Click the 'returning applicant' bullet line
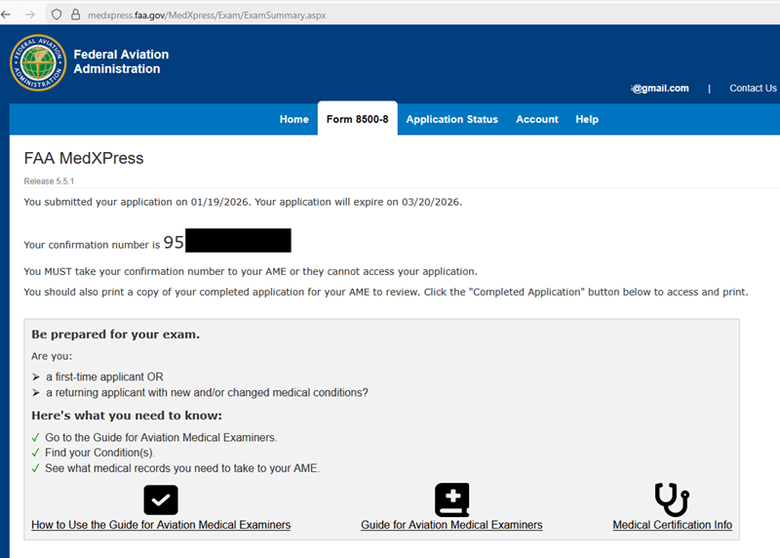The image size is (780, 558). click(x=207, y=392)
